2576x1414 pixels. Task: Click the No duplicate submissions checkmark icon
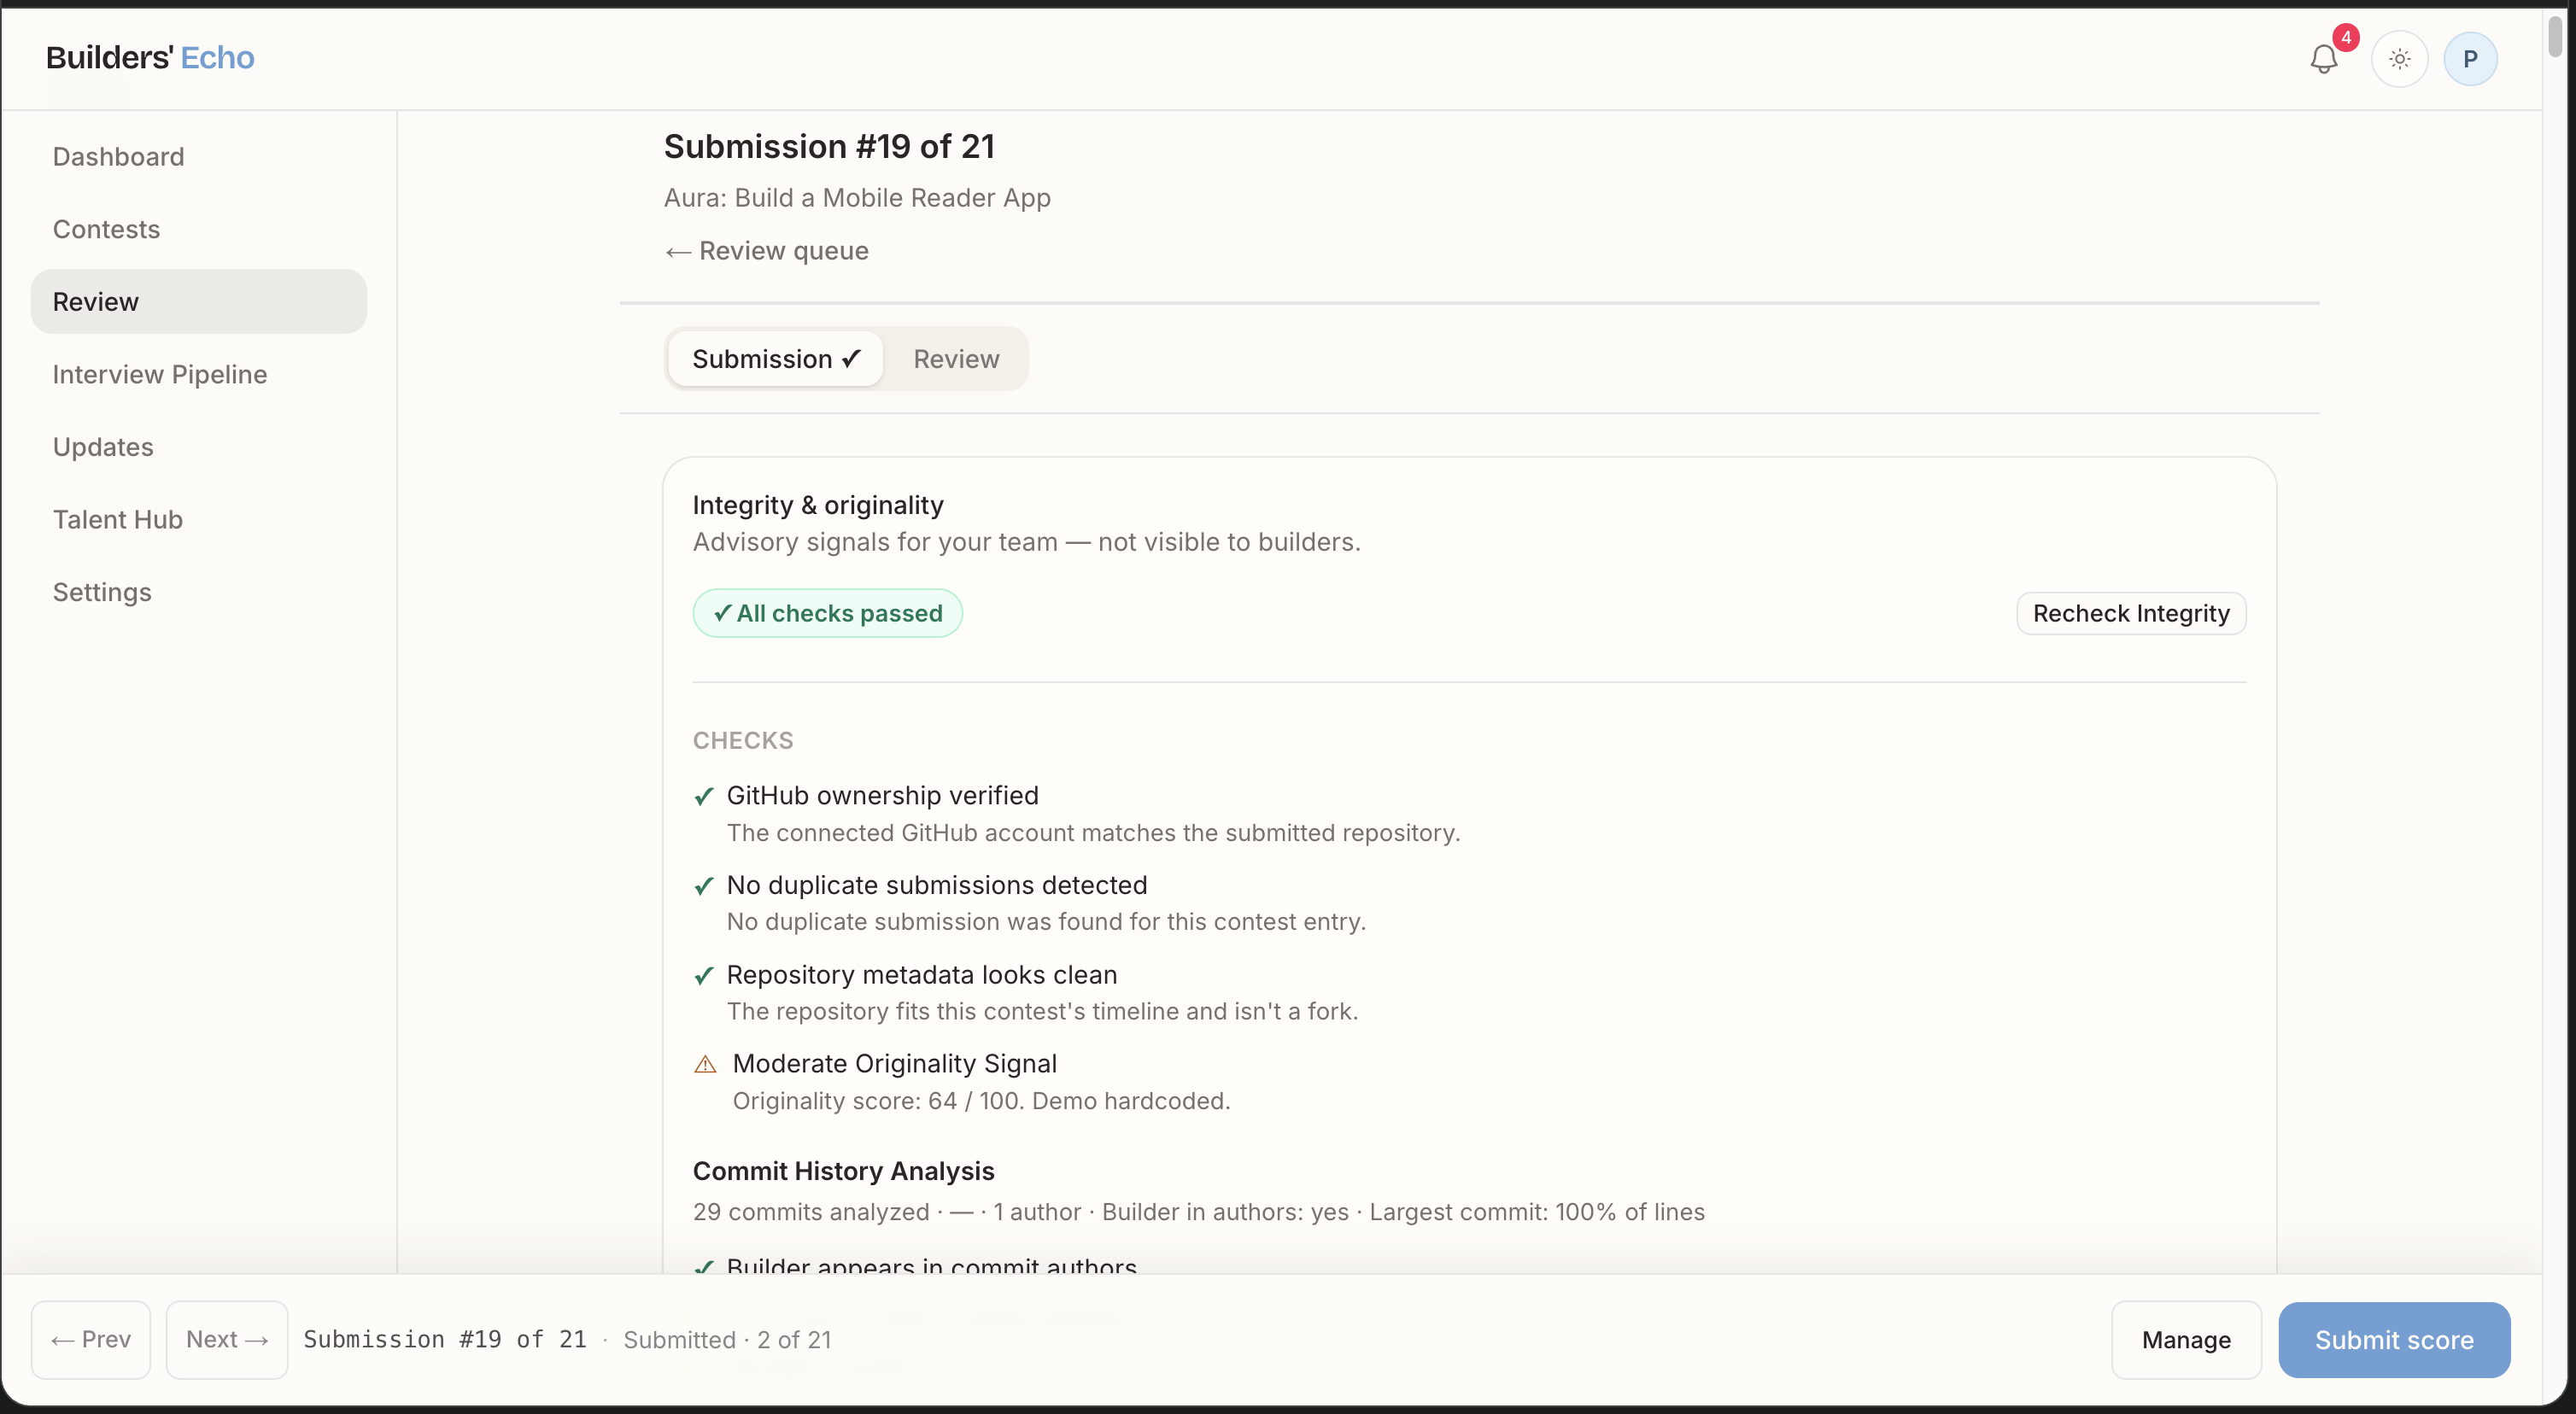pos(704,886)
